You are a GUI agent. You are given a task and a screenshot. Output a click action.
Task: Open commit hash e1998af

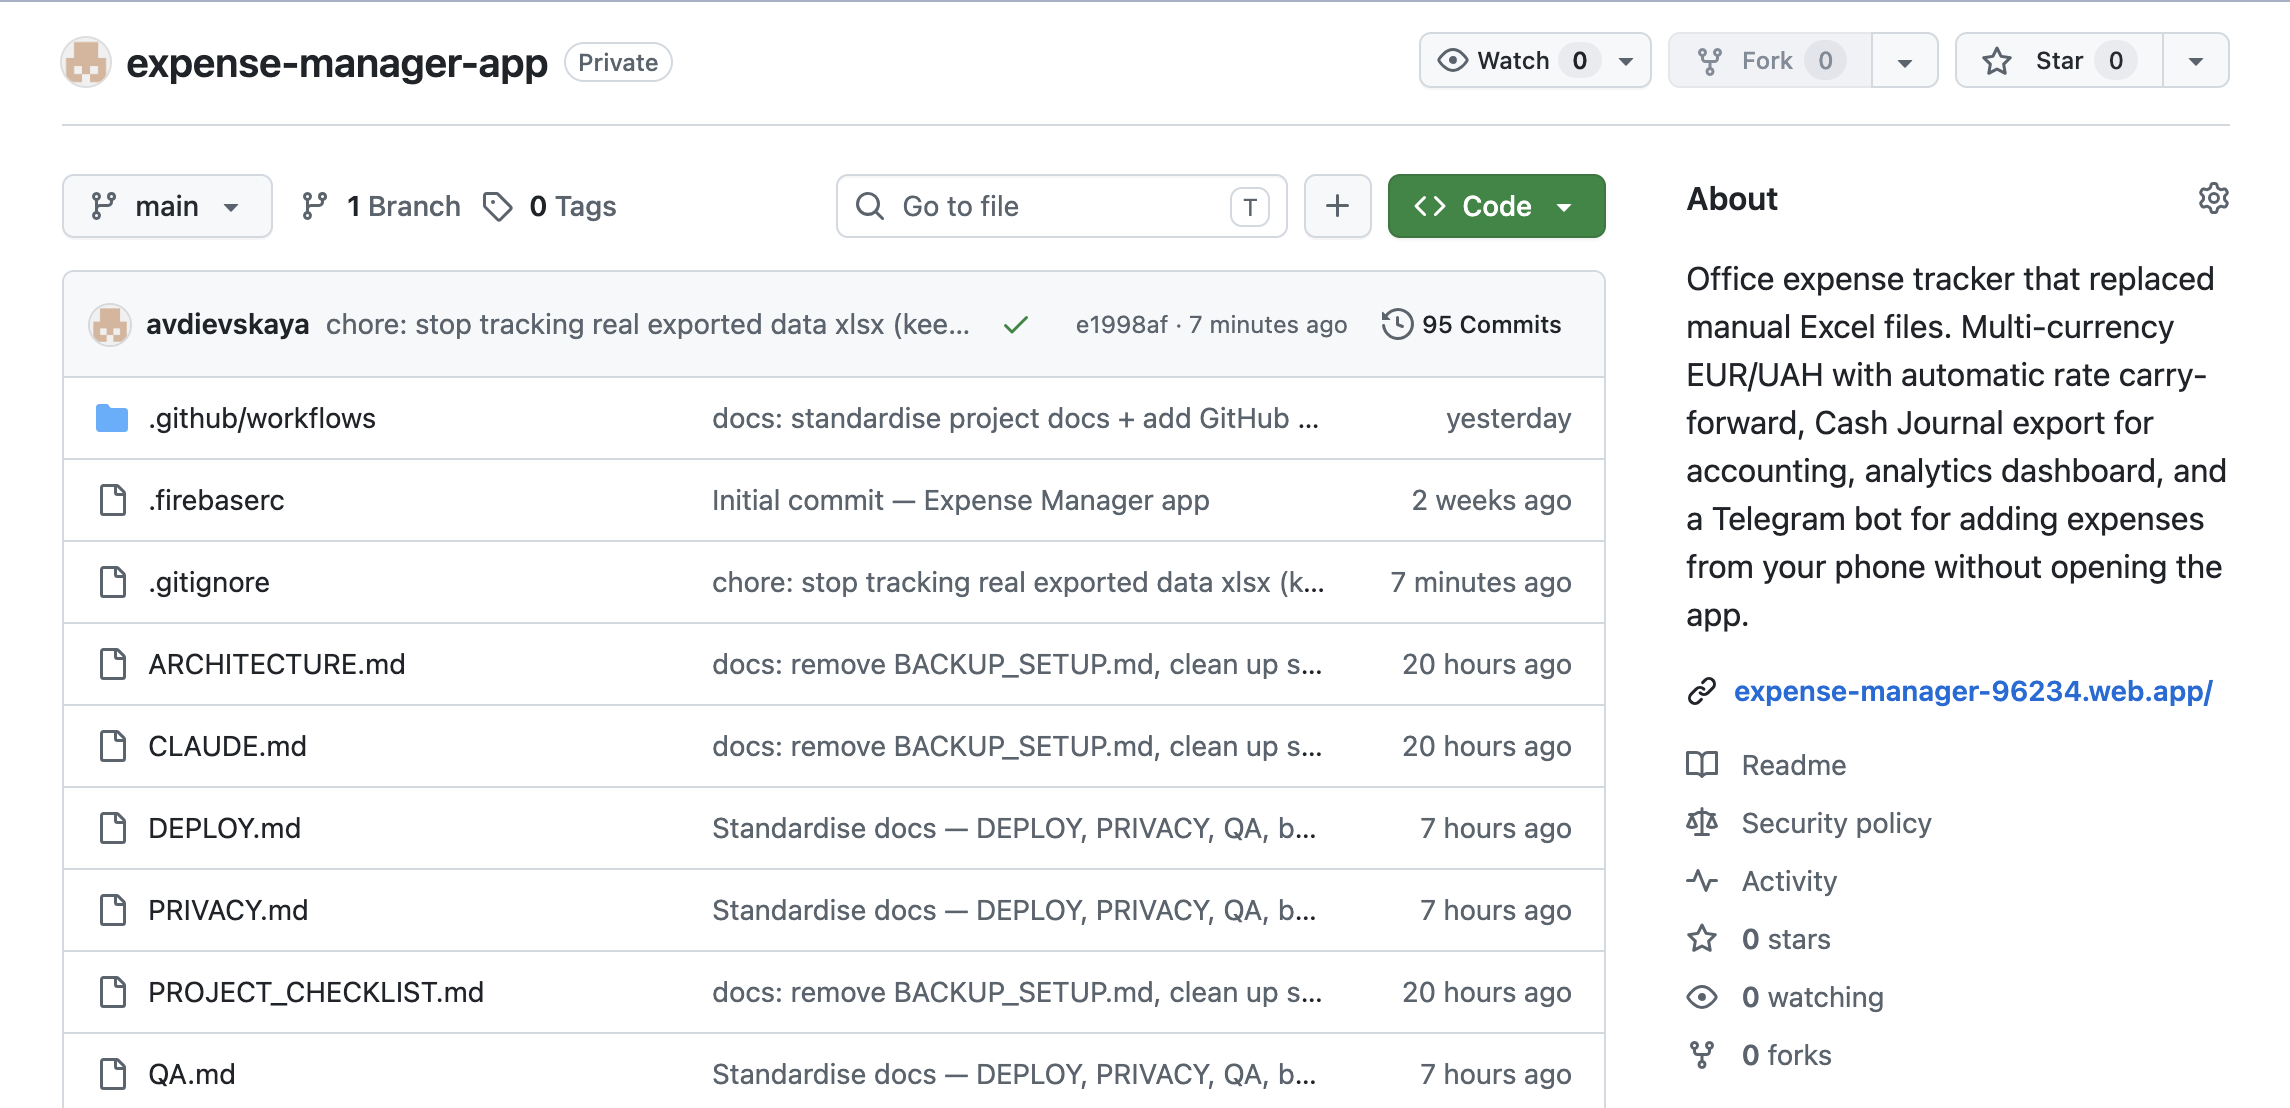1121,325
